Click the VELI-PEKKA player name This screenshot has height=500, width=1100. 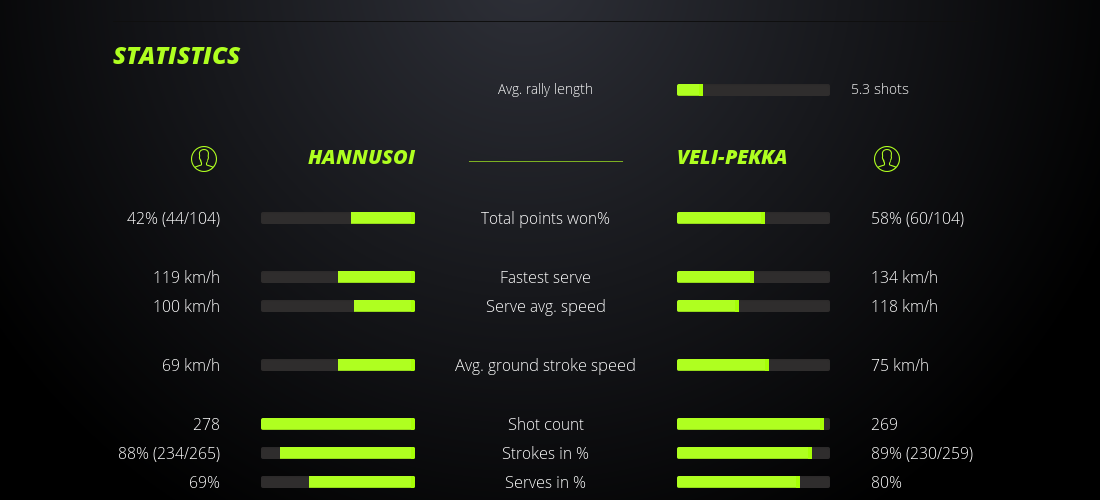click(x=732, y=158)
